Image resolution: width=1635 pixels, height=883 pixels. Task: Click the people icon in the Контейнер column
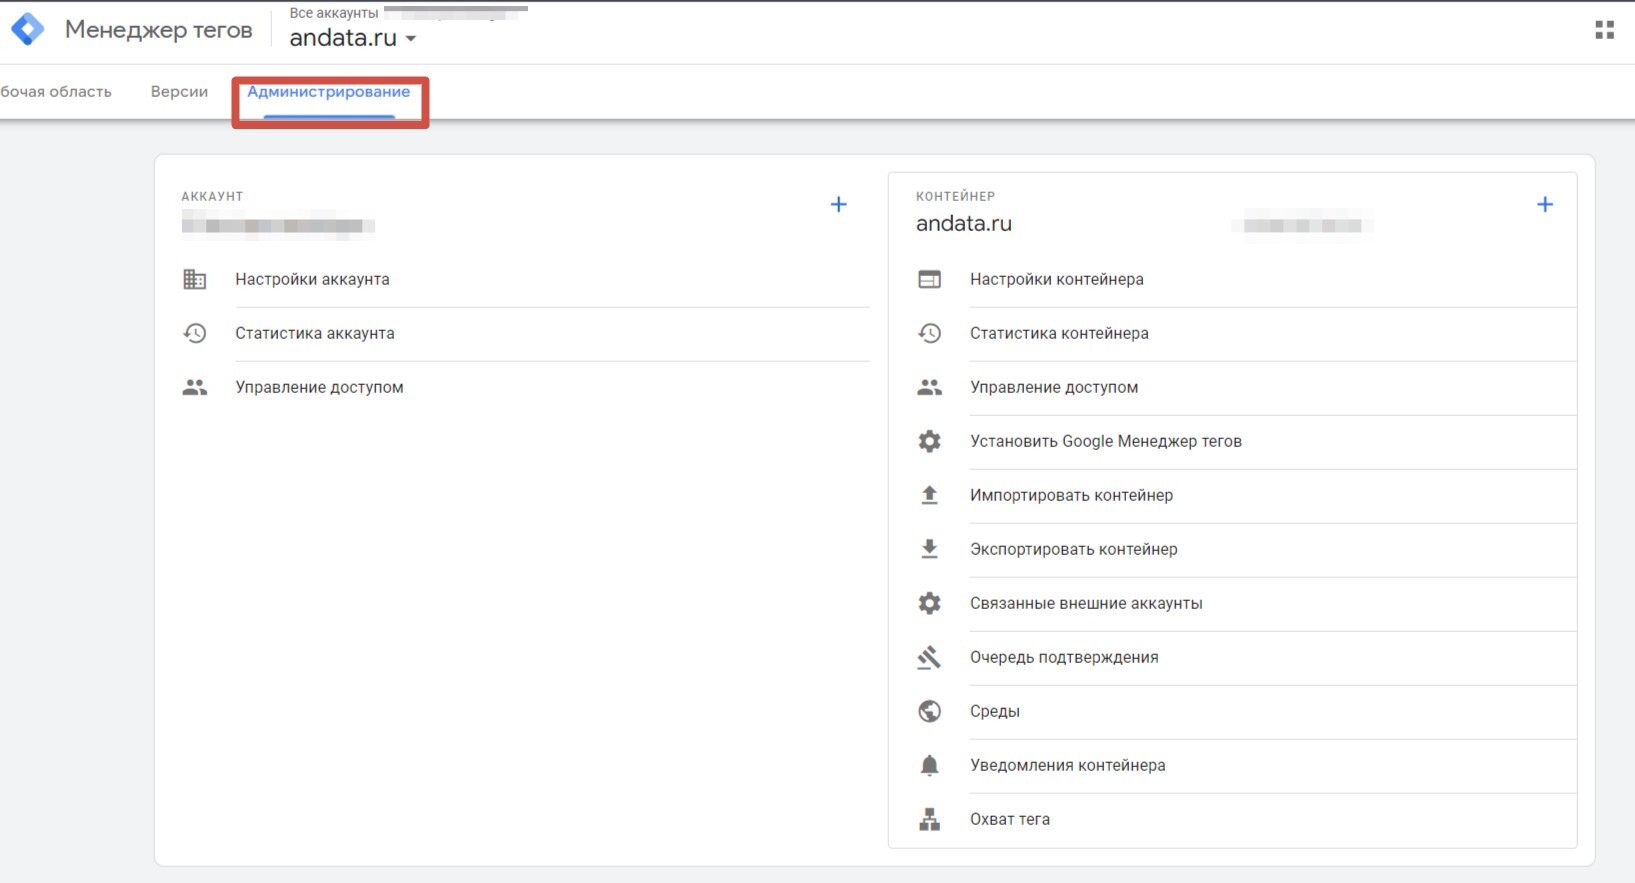tap(930, 387)
